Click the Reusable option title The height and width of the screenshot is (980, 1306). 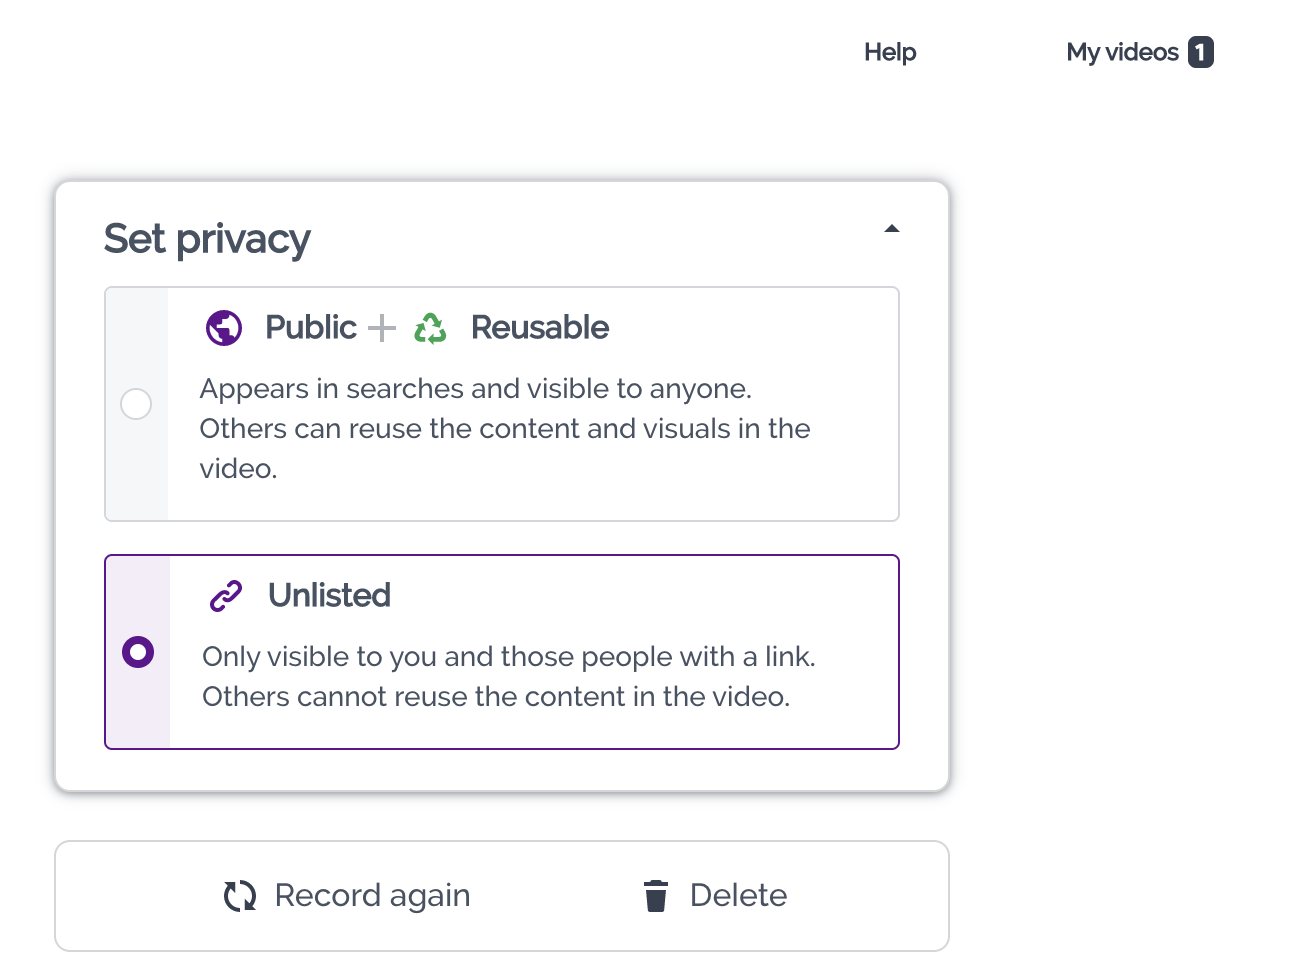click(x=540, y=328)
